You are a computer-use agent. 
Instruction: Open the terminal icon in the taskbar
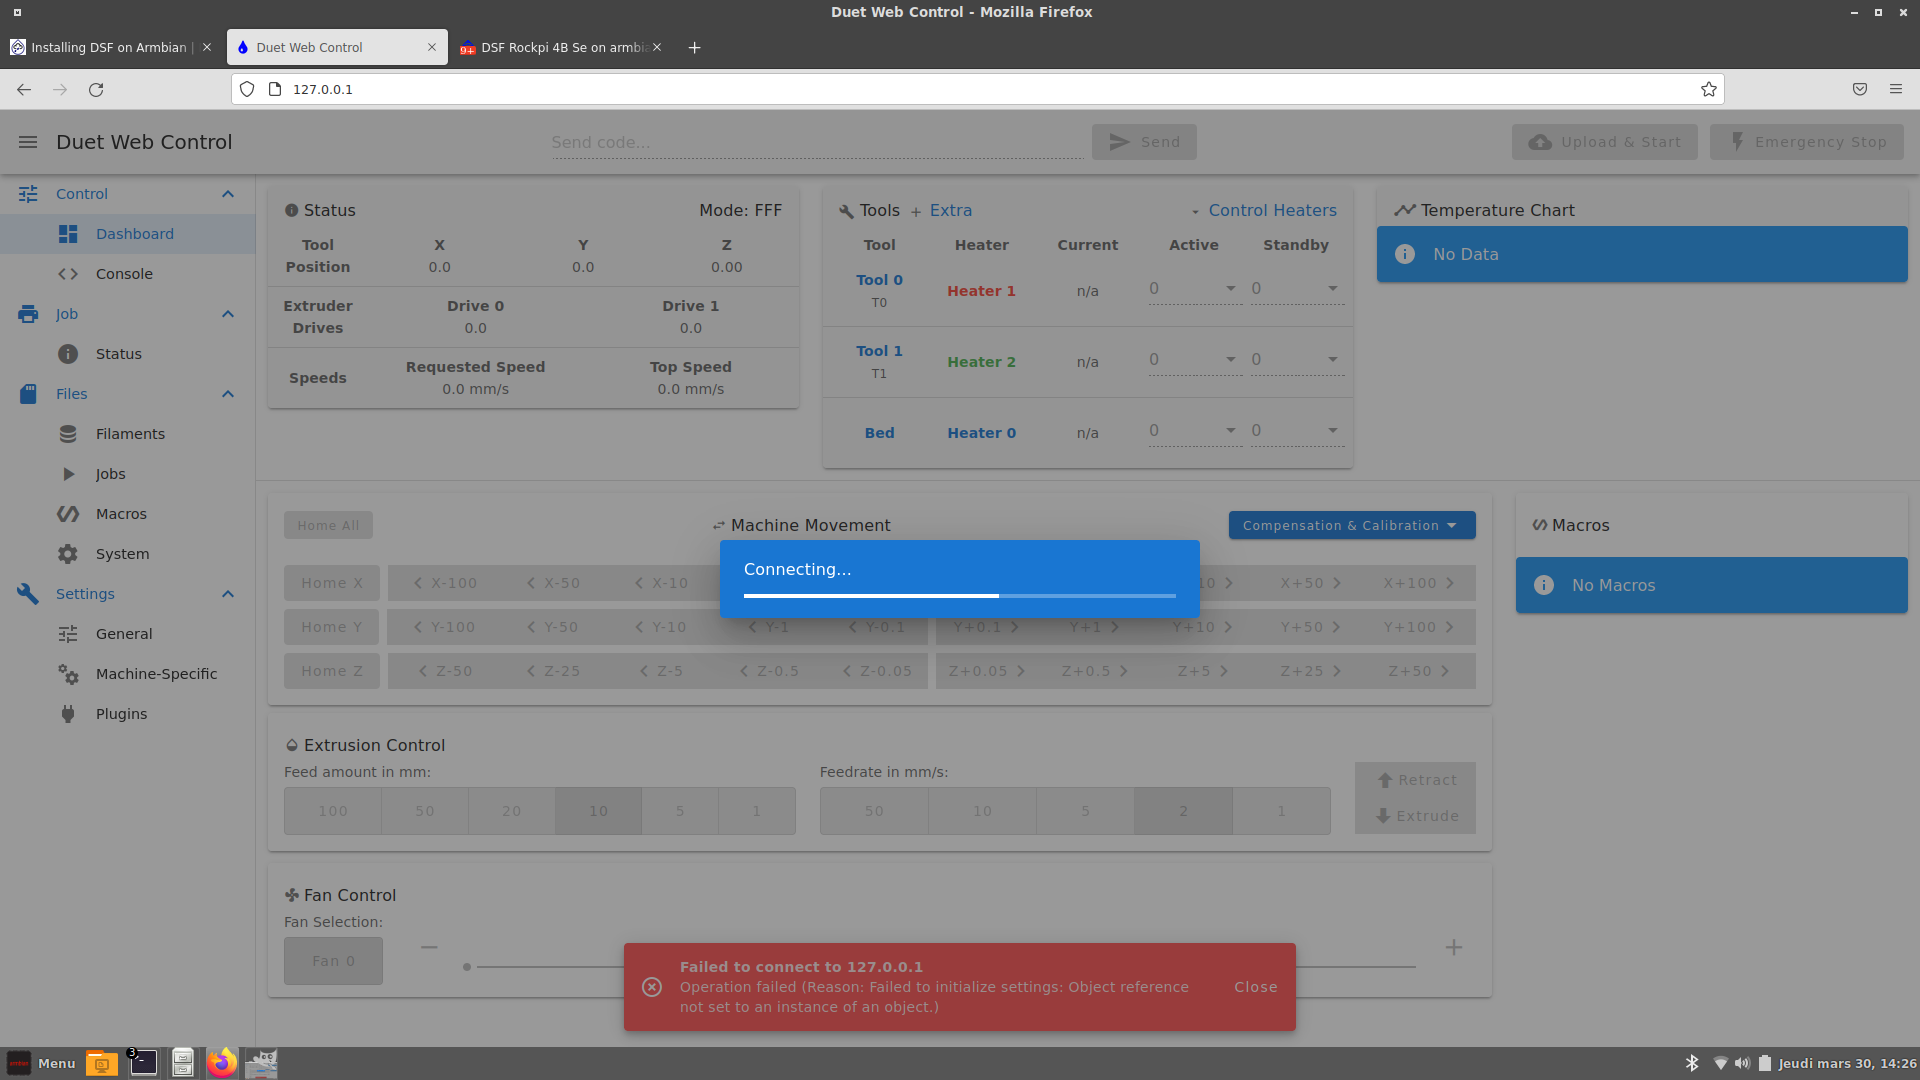(x=143, y=1062)
